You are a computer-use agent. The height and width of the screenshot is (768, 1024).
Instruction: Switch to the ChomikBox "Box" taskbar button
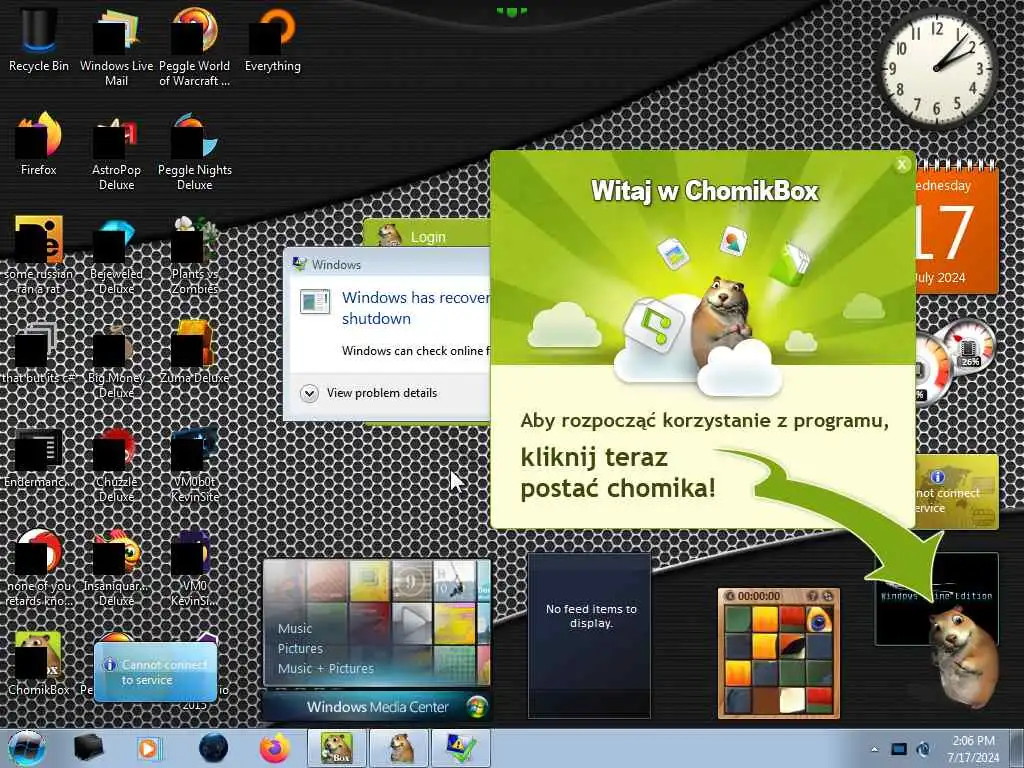pyautogui.click(x=337, y=748)
